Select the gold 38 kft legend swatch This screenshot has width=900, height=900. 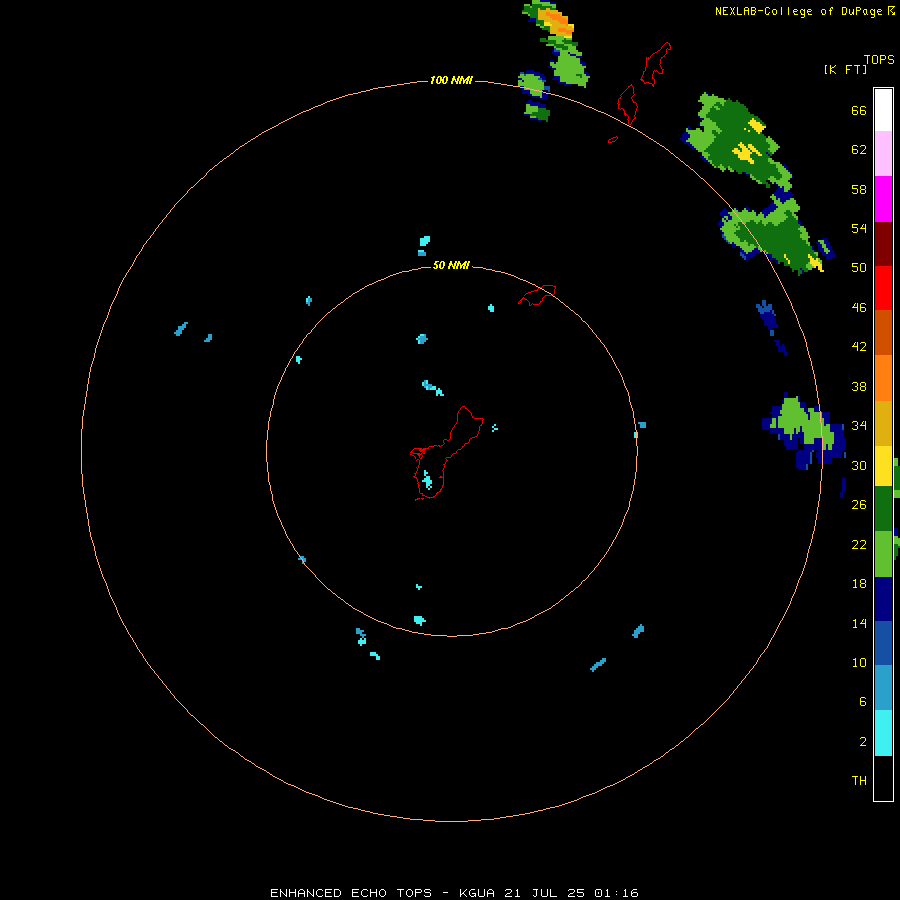[883, 422]
